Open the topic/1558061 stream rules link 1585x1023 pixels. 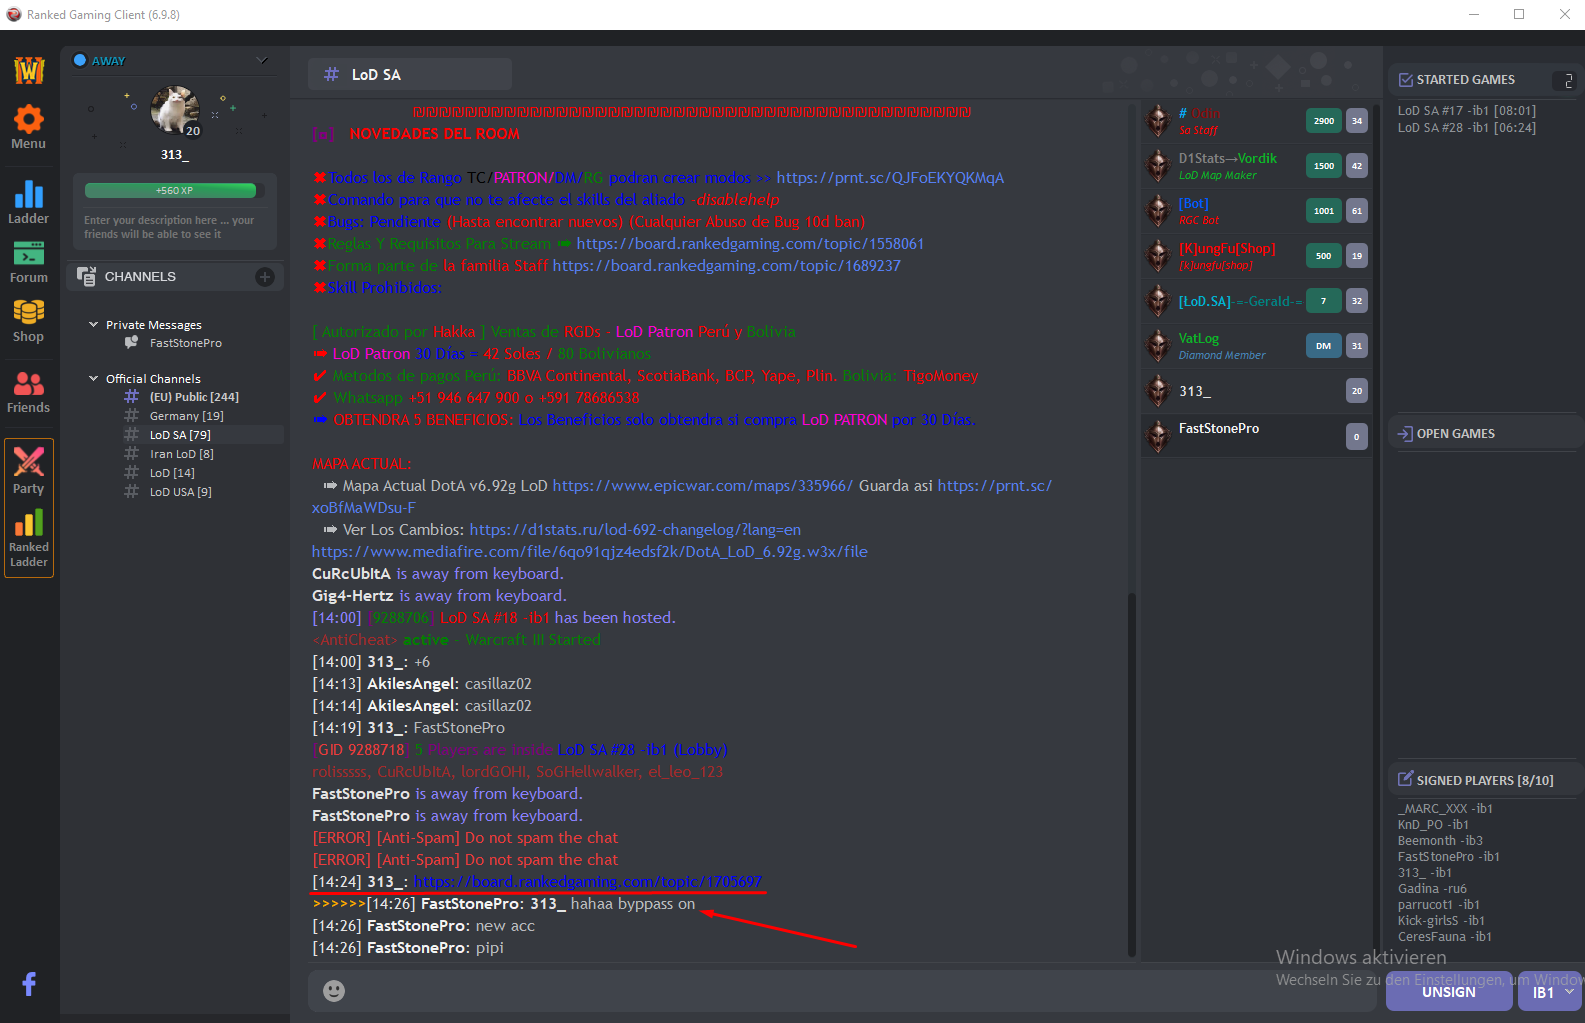(x=750, y=244)
